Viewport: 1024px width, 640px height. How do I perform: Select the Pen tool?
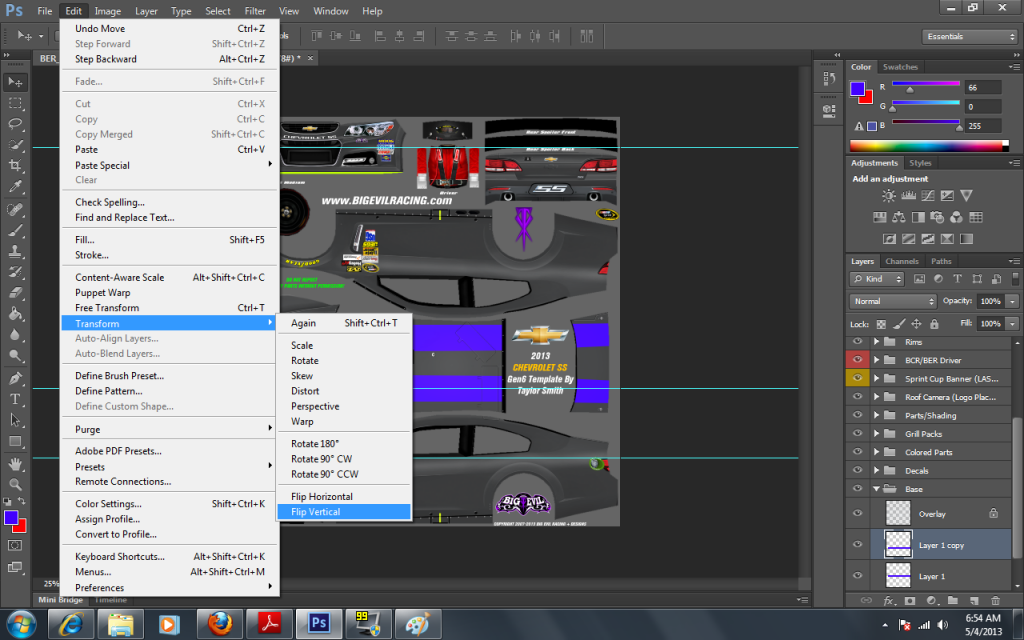click(15, 378)
